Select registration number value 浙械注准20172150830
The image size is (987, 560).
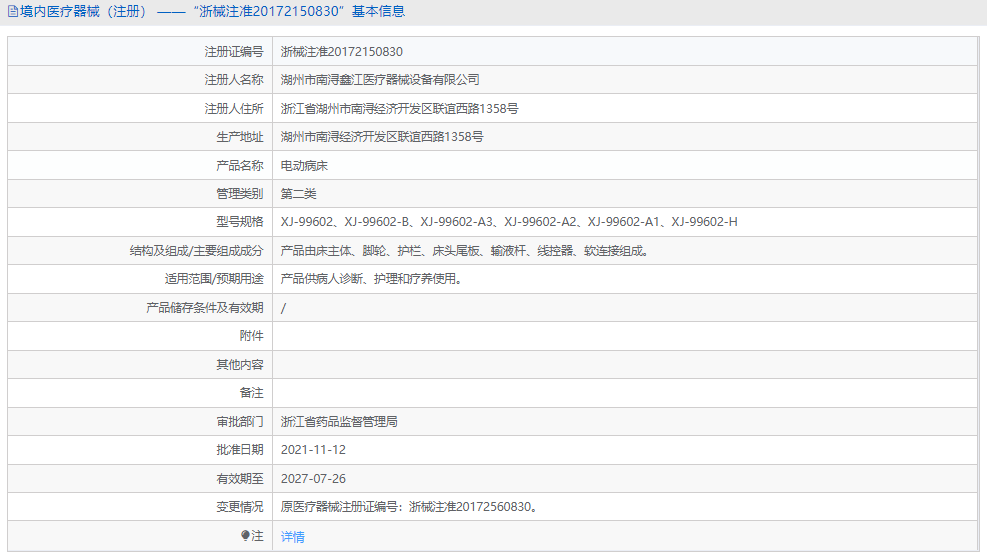pyautogui.click(x=342, y=52)
